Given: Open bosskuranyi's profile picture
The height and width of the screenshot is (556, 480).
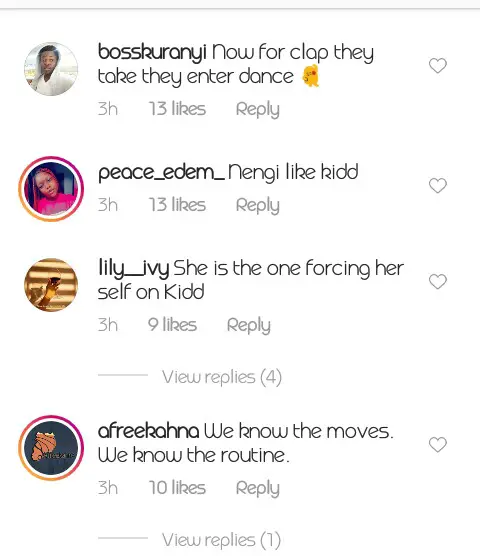Looking at the screenshot, I should [51, 69].
